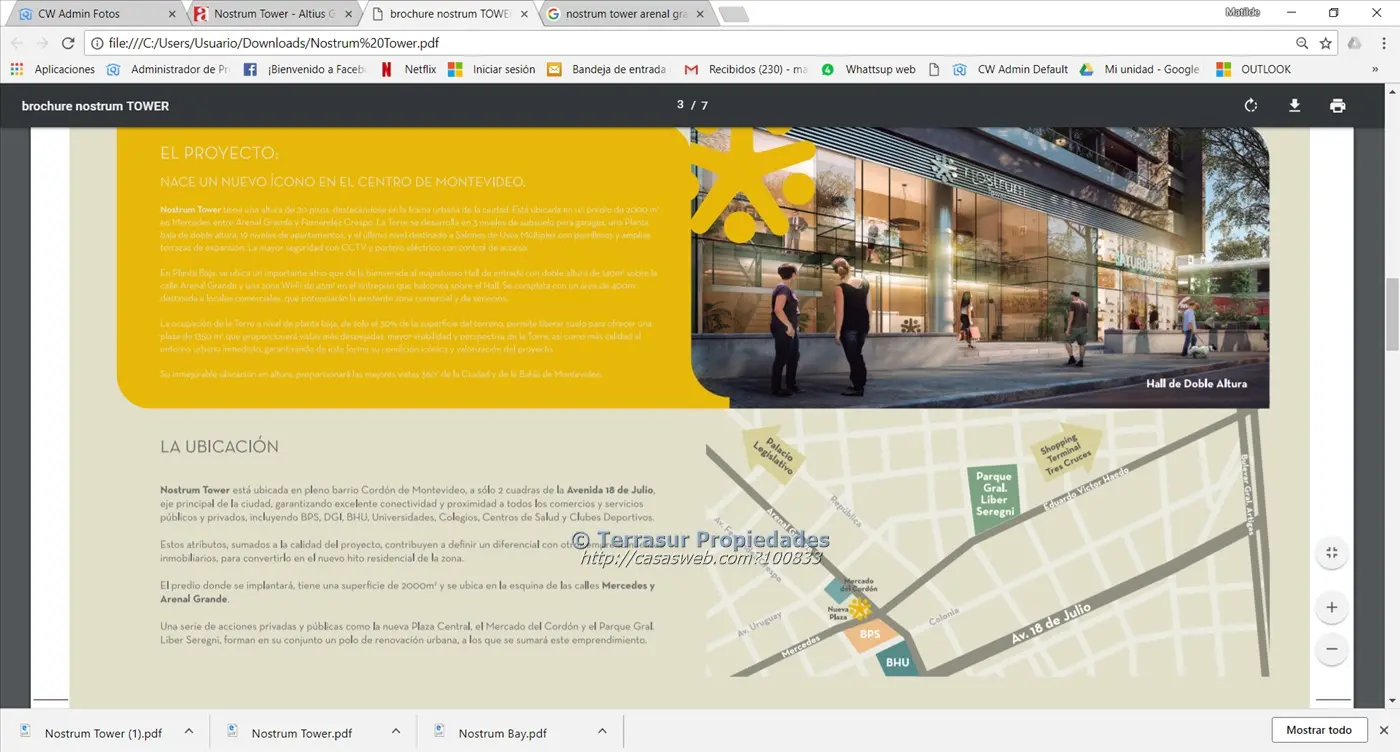Print the brochure PDF
The width and height of the screenshot is (1400, 752).
pos(1338,106)
